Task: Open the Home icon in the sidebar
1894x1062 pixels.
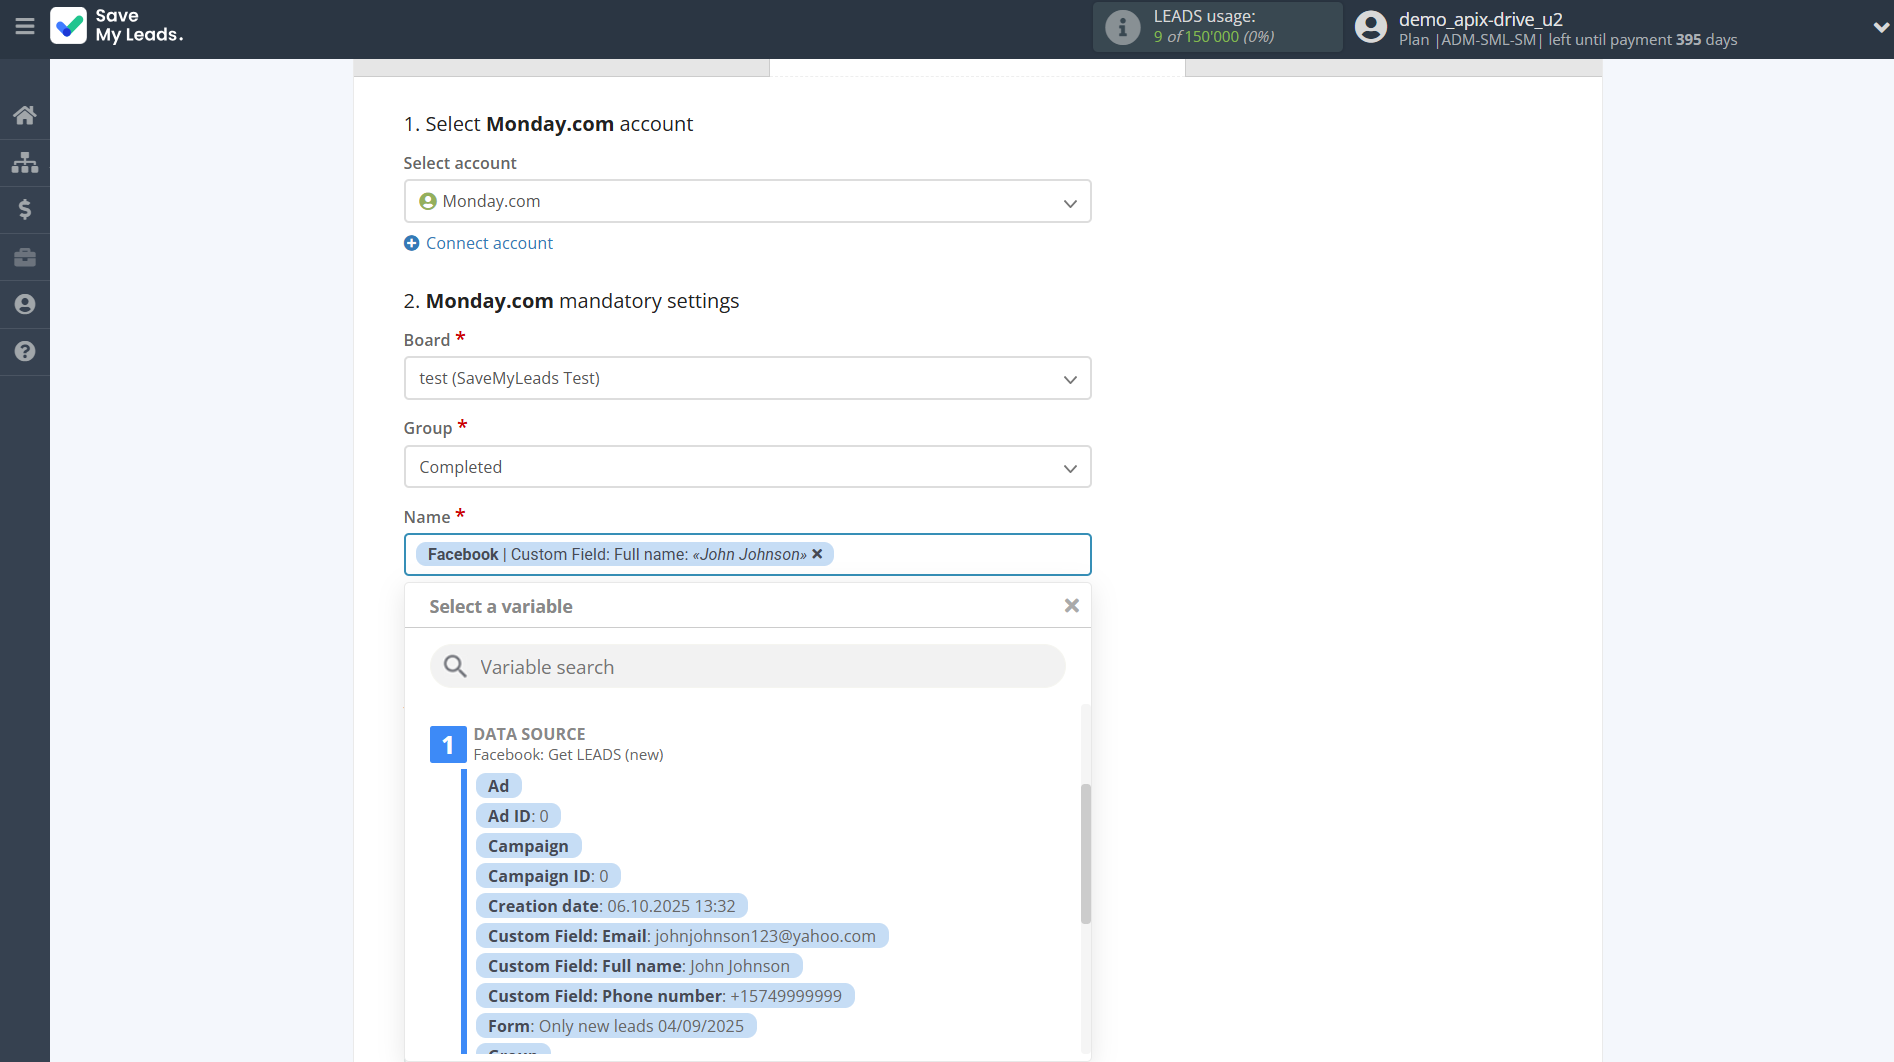Action: pos(25,114)
